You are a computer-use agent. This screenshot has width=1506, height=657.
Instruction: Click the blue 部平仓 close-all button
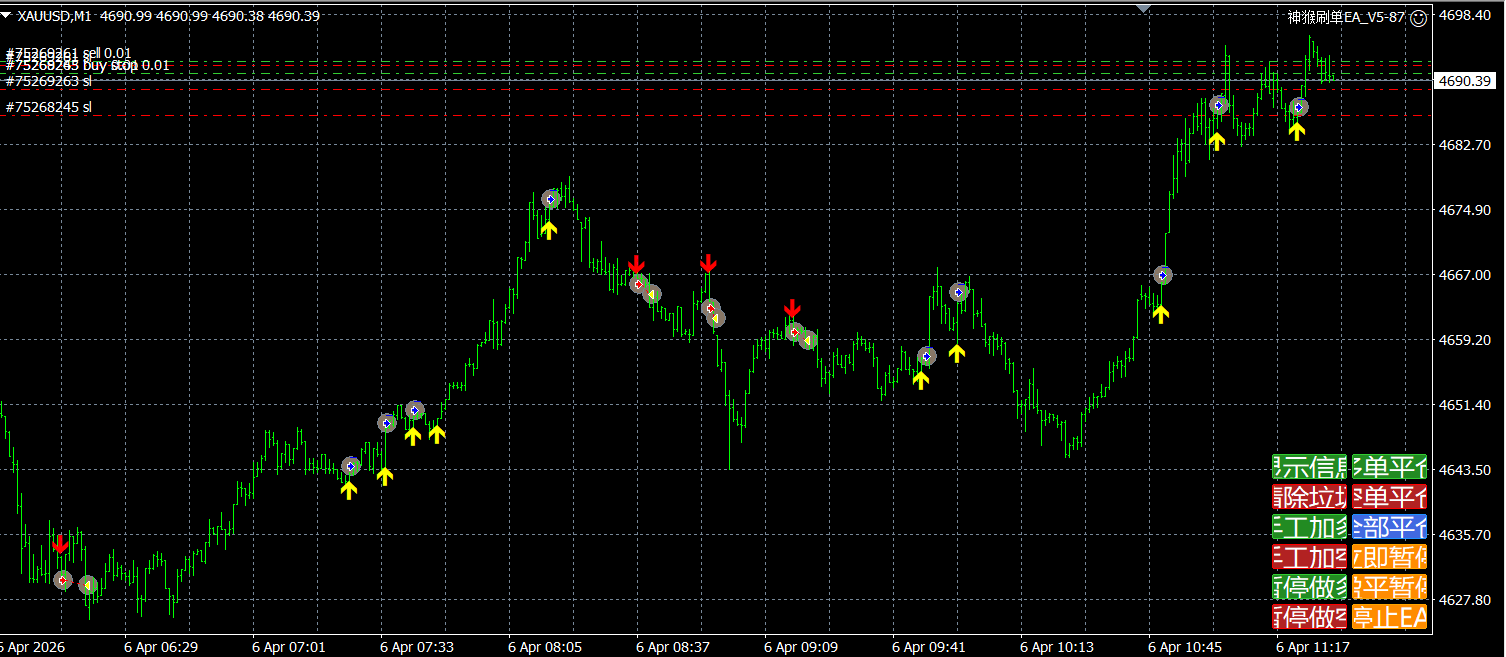pos(1390,526)
